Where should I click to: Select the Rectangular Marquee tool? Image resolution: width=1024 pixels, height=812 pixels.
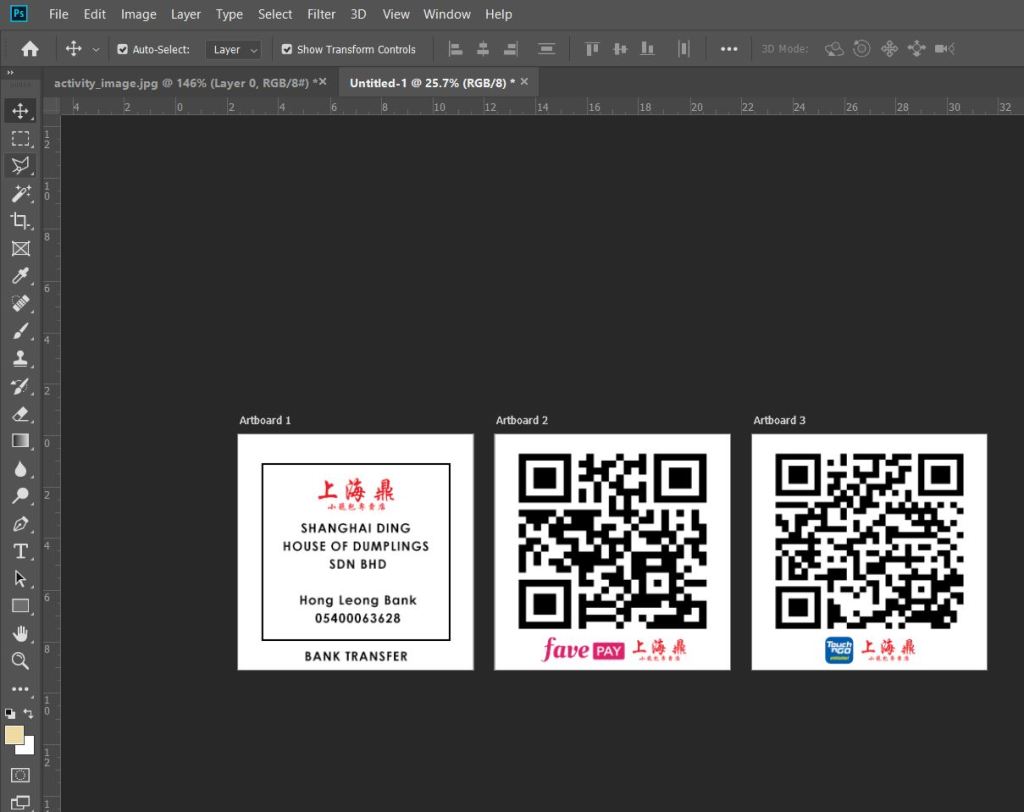point(20,138)
